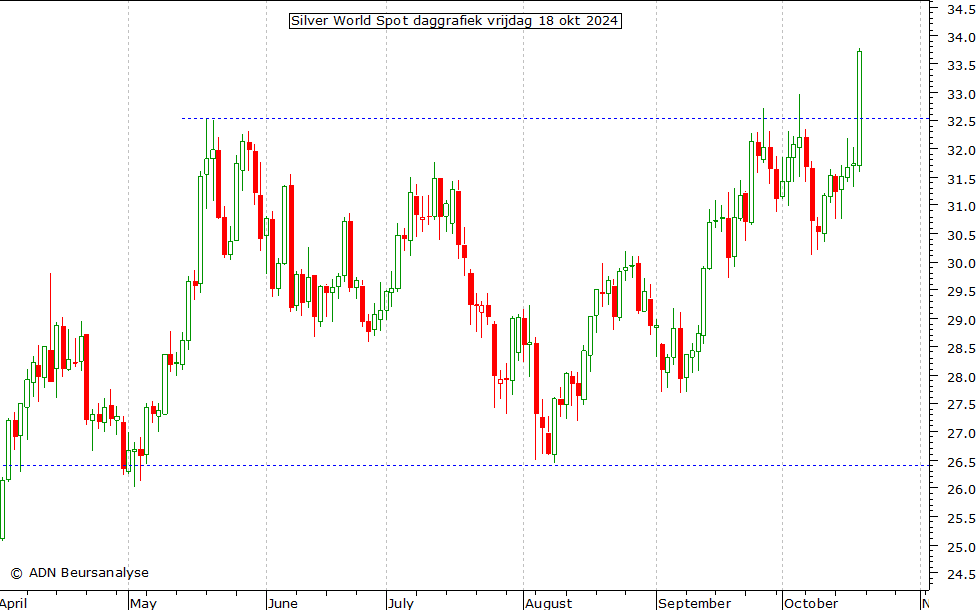Screen dimensions: 980x610
Task: Click the 31.0 price axis label
Action: (961, 207)
